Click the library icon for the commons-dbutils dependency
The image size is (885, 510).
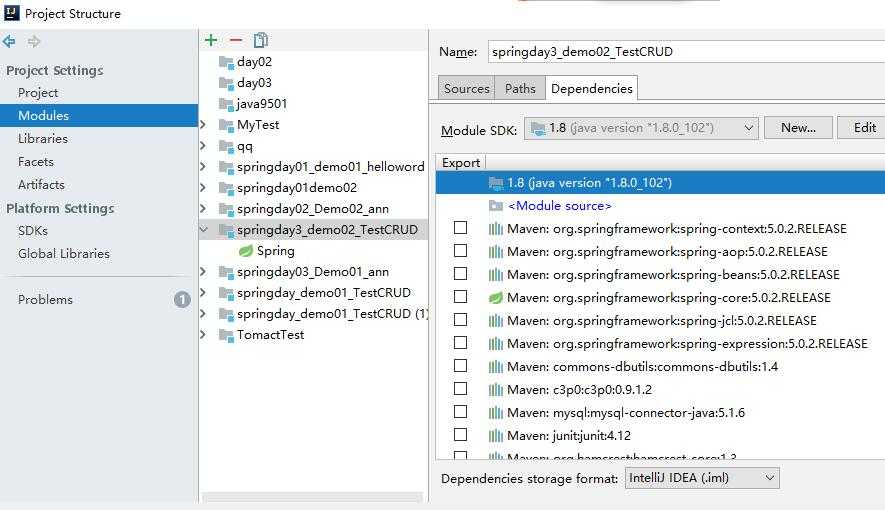click(x=496, y=367)
